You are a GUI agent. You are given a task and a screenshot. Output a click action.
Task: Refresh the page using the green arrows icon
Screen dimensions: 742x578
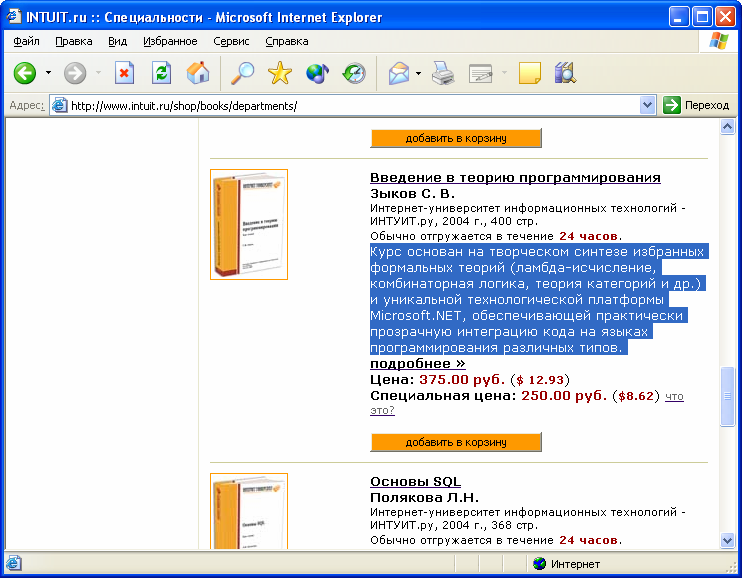pyautogui.click(x=161, y=73)
